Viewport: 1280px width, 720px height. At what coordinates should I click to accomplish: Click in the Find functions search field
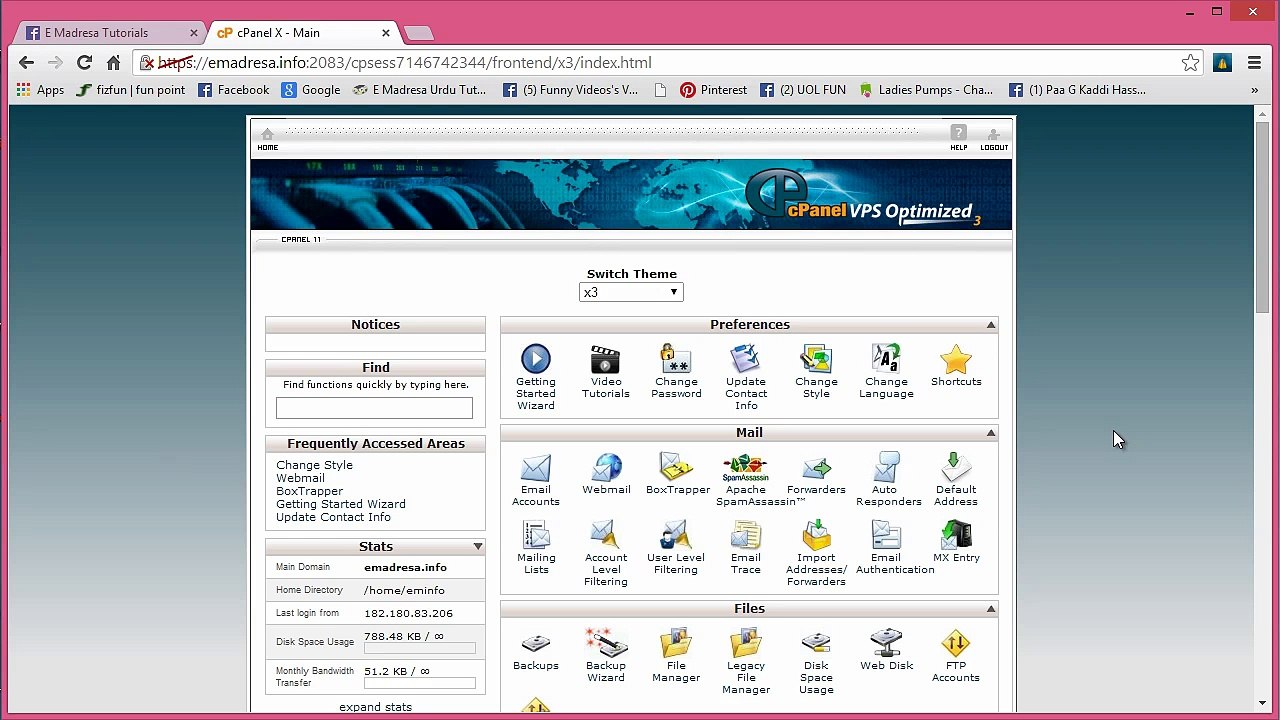coord(374,408)
